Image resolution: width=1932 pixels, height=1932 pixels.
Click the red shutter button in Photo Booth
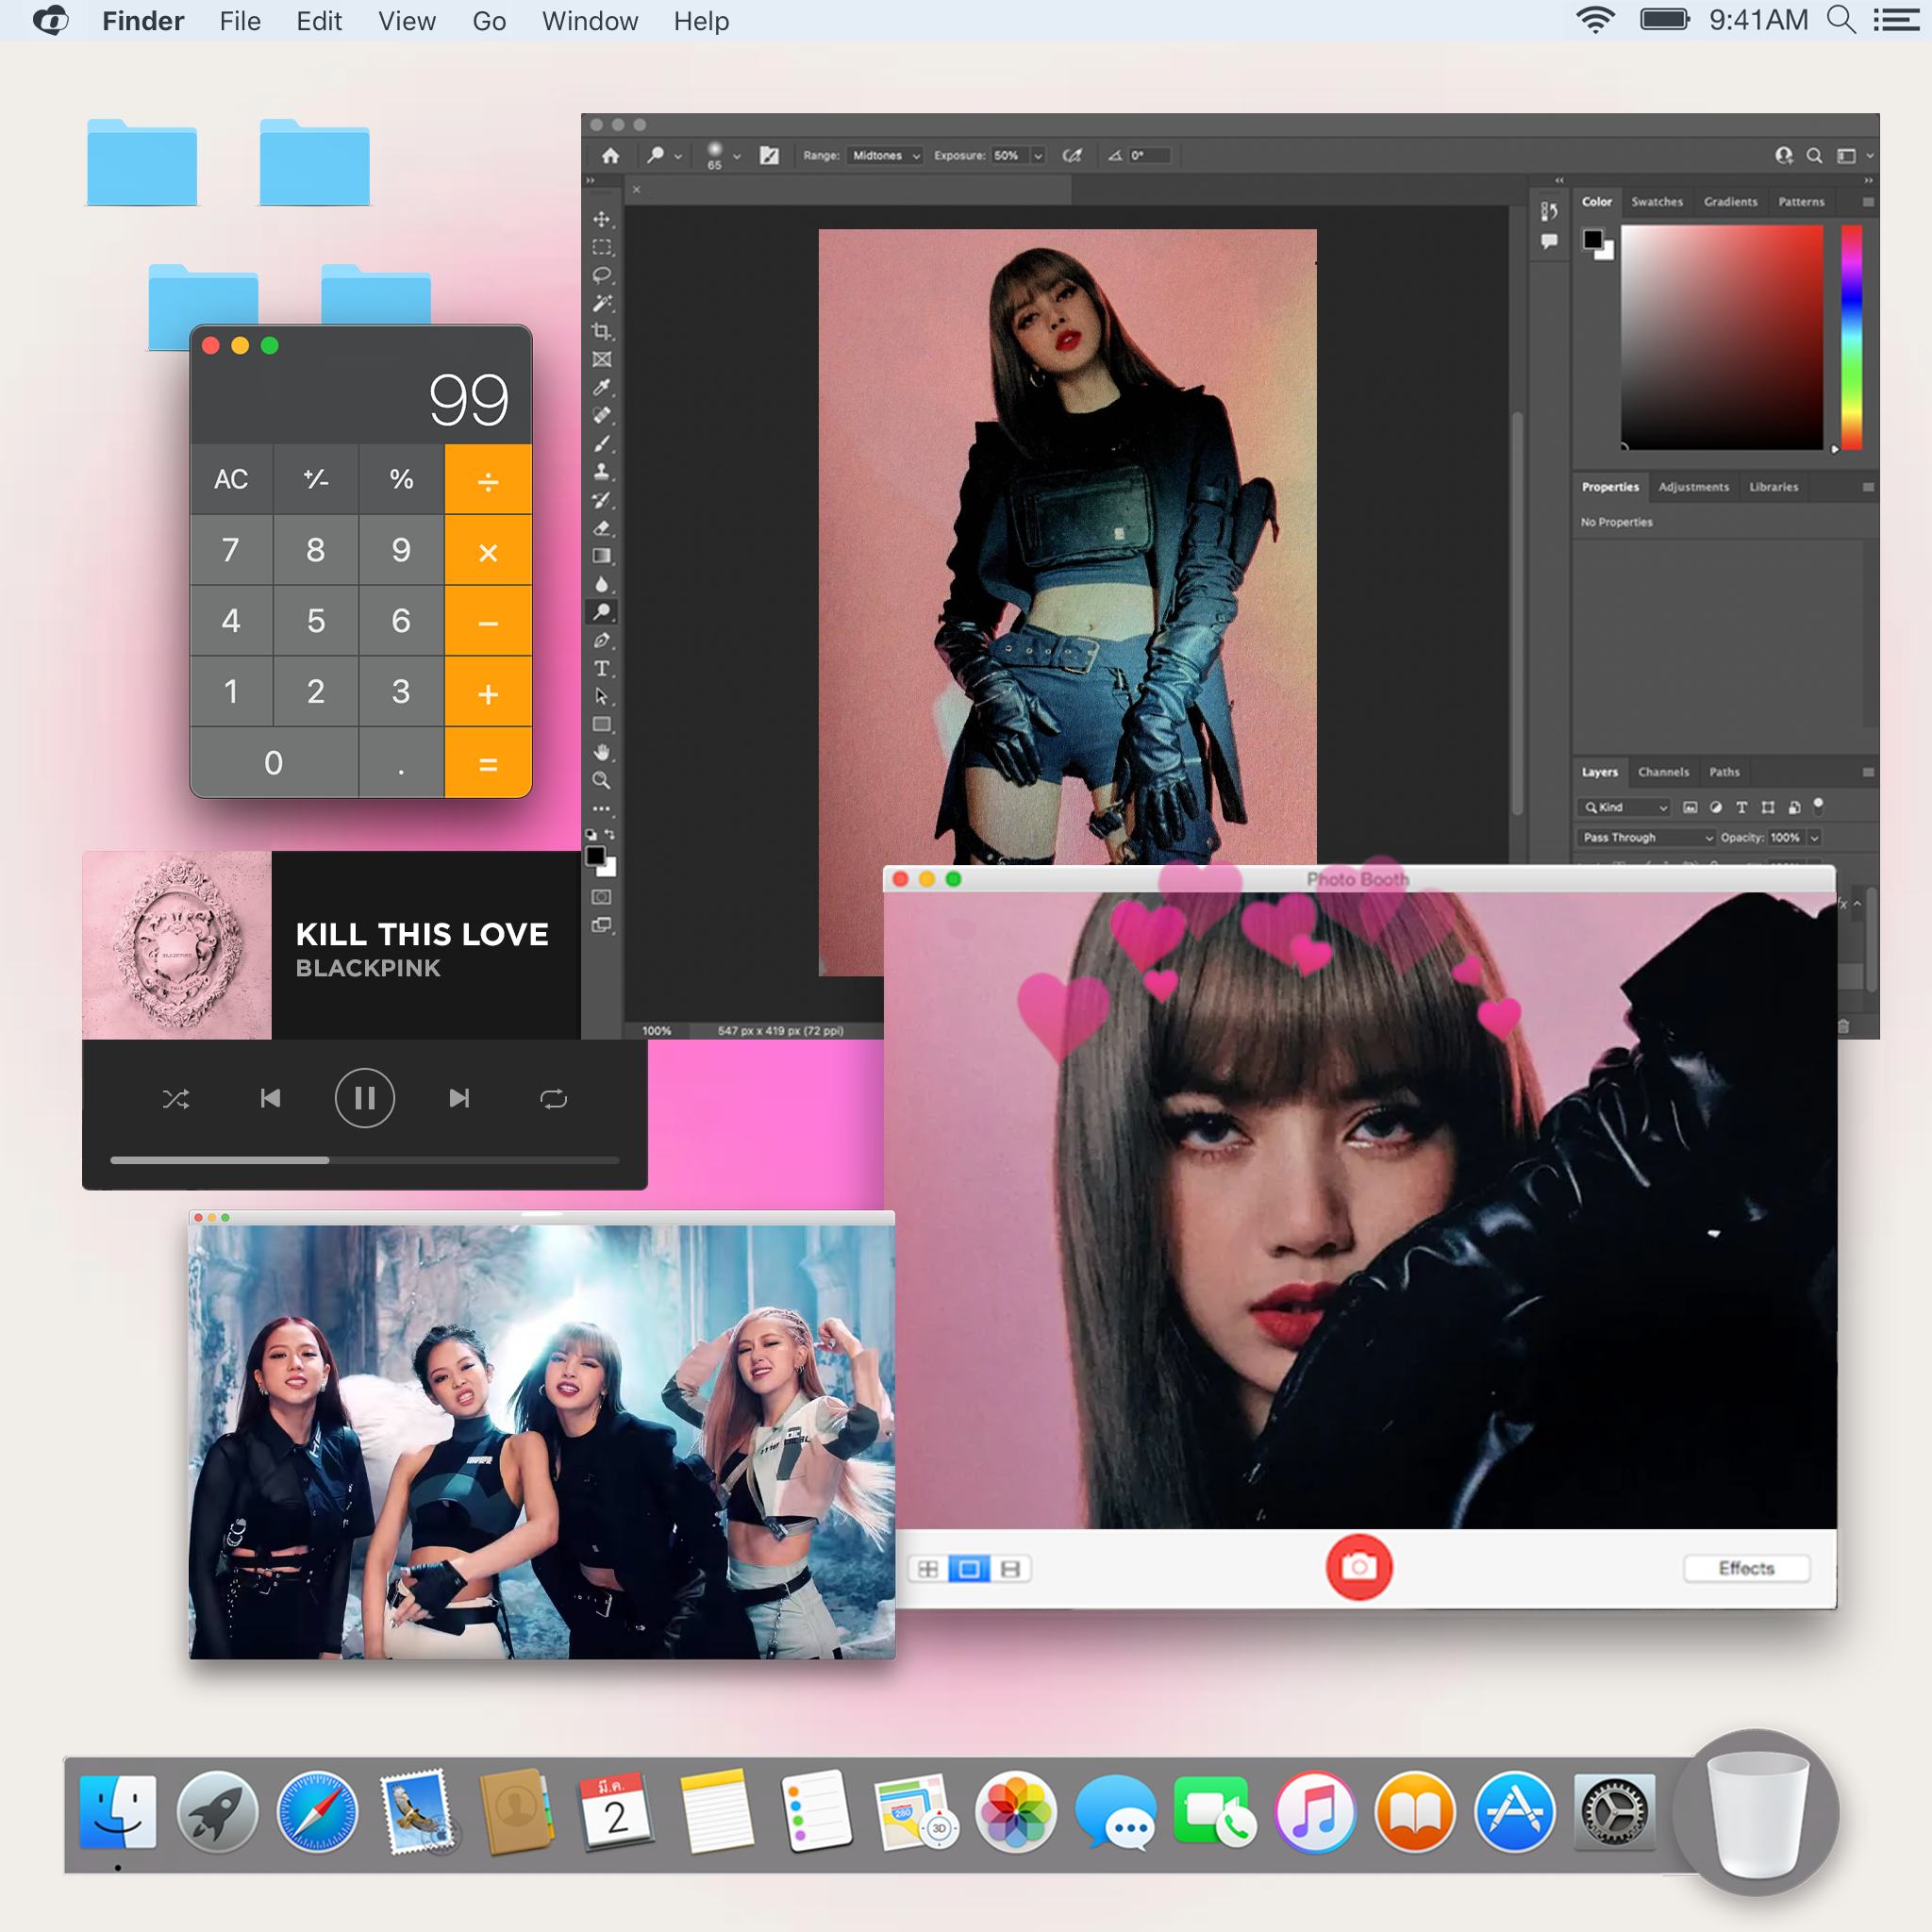point(1359,1568)
